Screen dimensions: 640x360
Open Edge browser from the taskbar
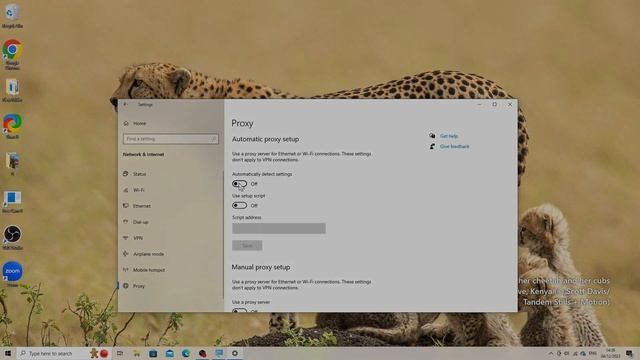pos(186,353)
